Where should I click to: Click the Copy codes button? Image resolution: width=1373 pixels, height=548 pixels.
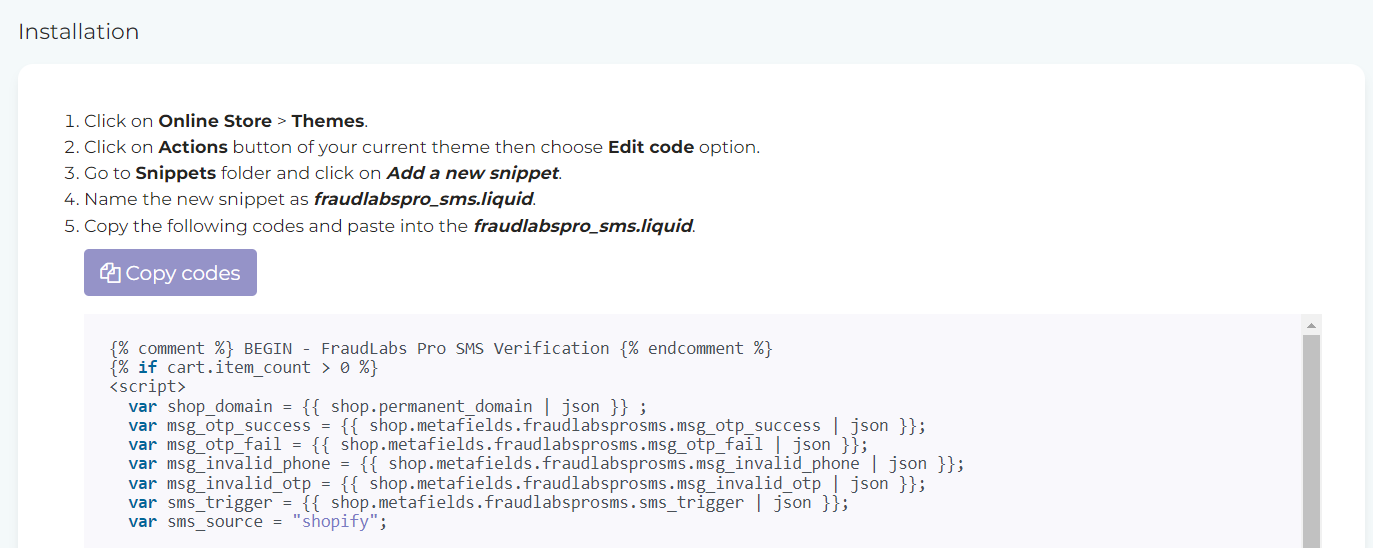[x=170, y=273]
